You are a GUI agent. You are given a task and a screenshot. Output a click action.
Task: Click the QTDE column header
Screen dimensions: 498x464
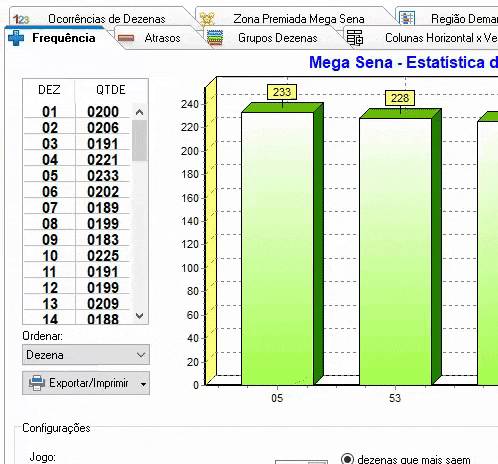(x=111, y=90)
